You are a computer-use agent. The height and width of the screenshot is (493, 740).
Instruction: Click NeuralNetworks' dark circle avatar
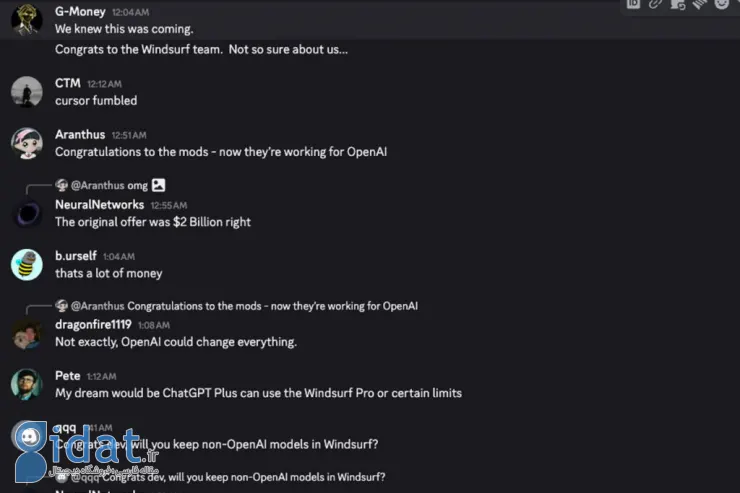[27, 213]
